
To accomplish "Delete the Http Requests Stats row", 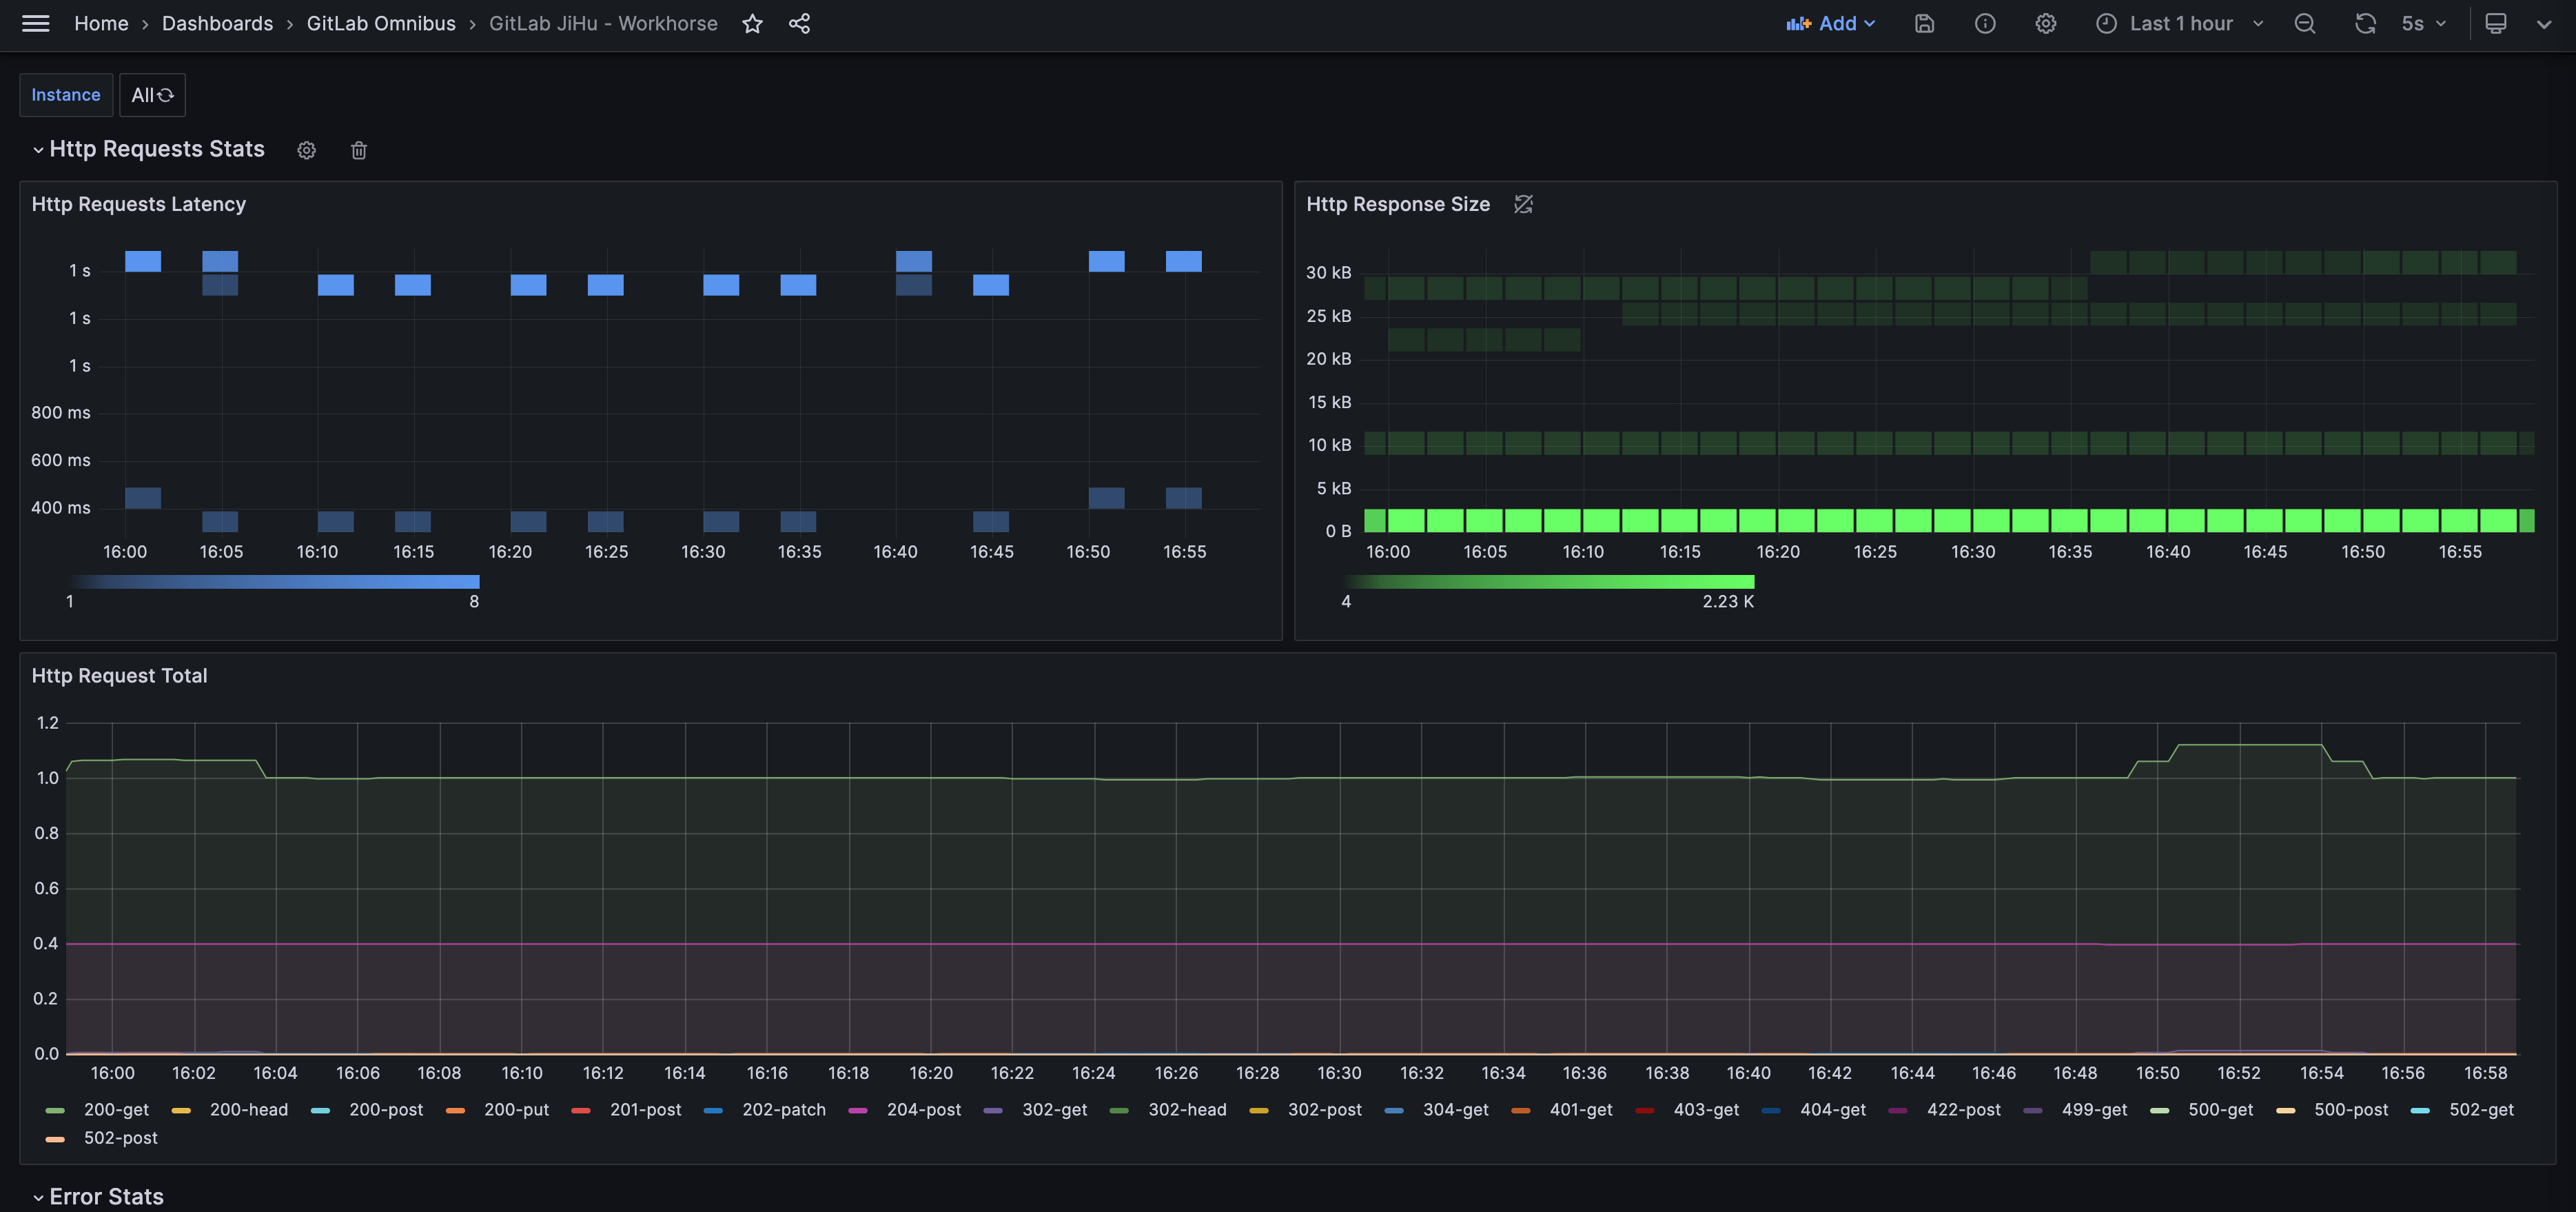I will pyautogui.click(x=359, y=150).
